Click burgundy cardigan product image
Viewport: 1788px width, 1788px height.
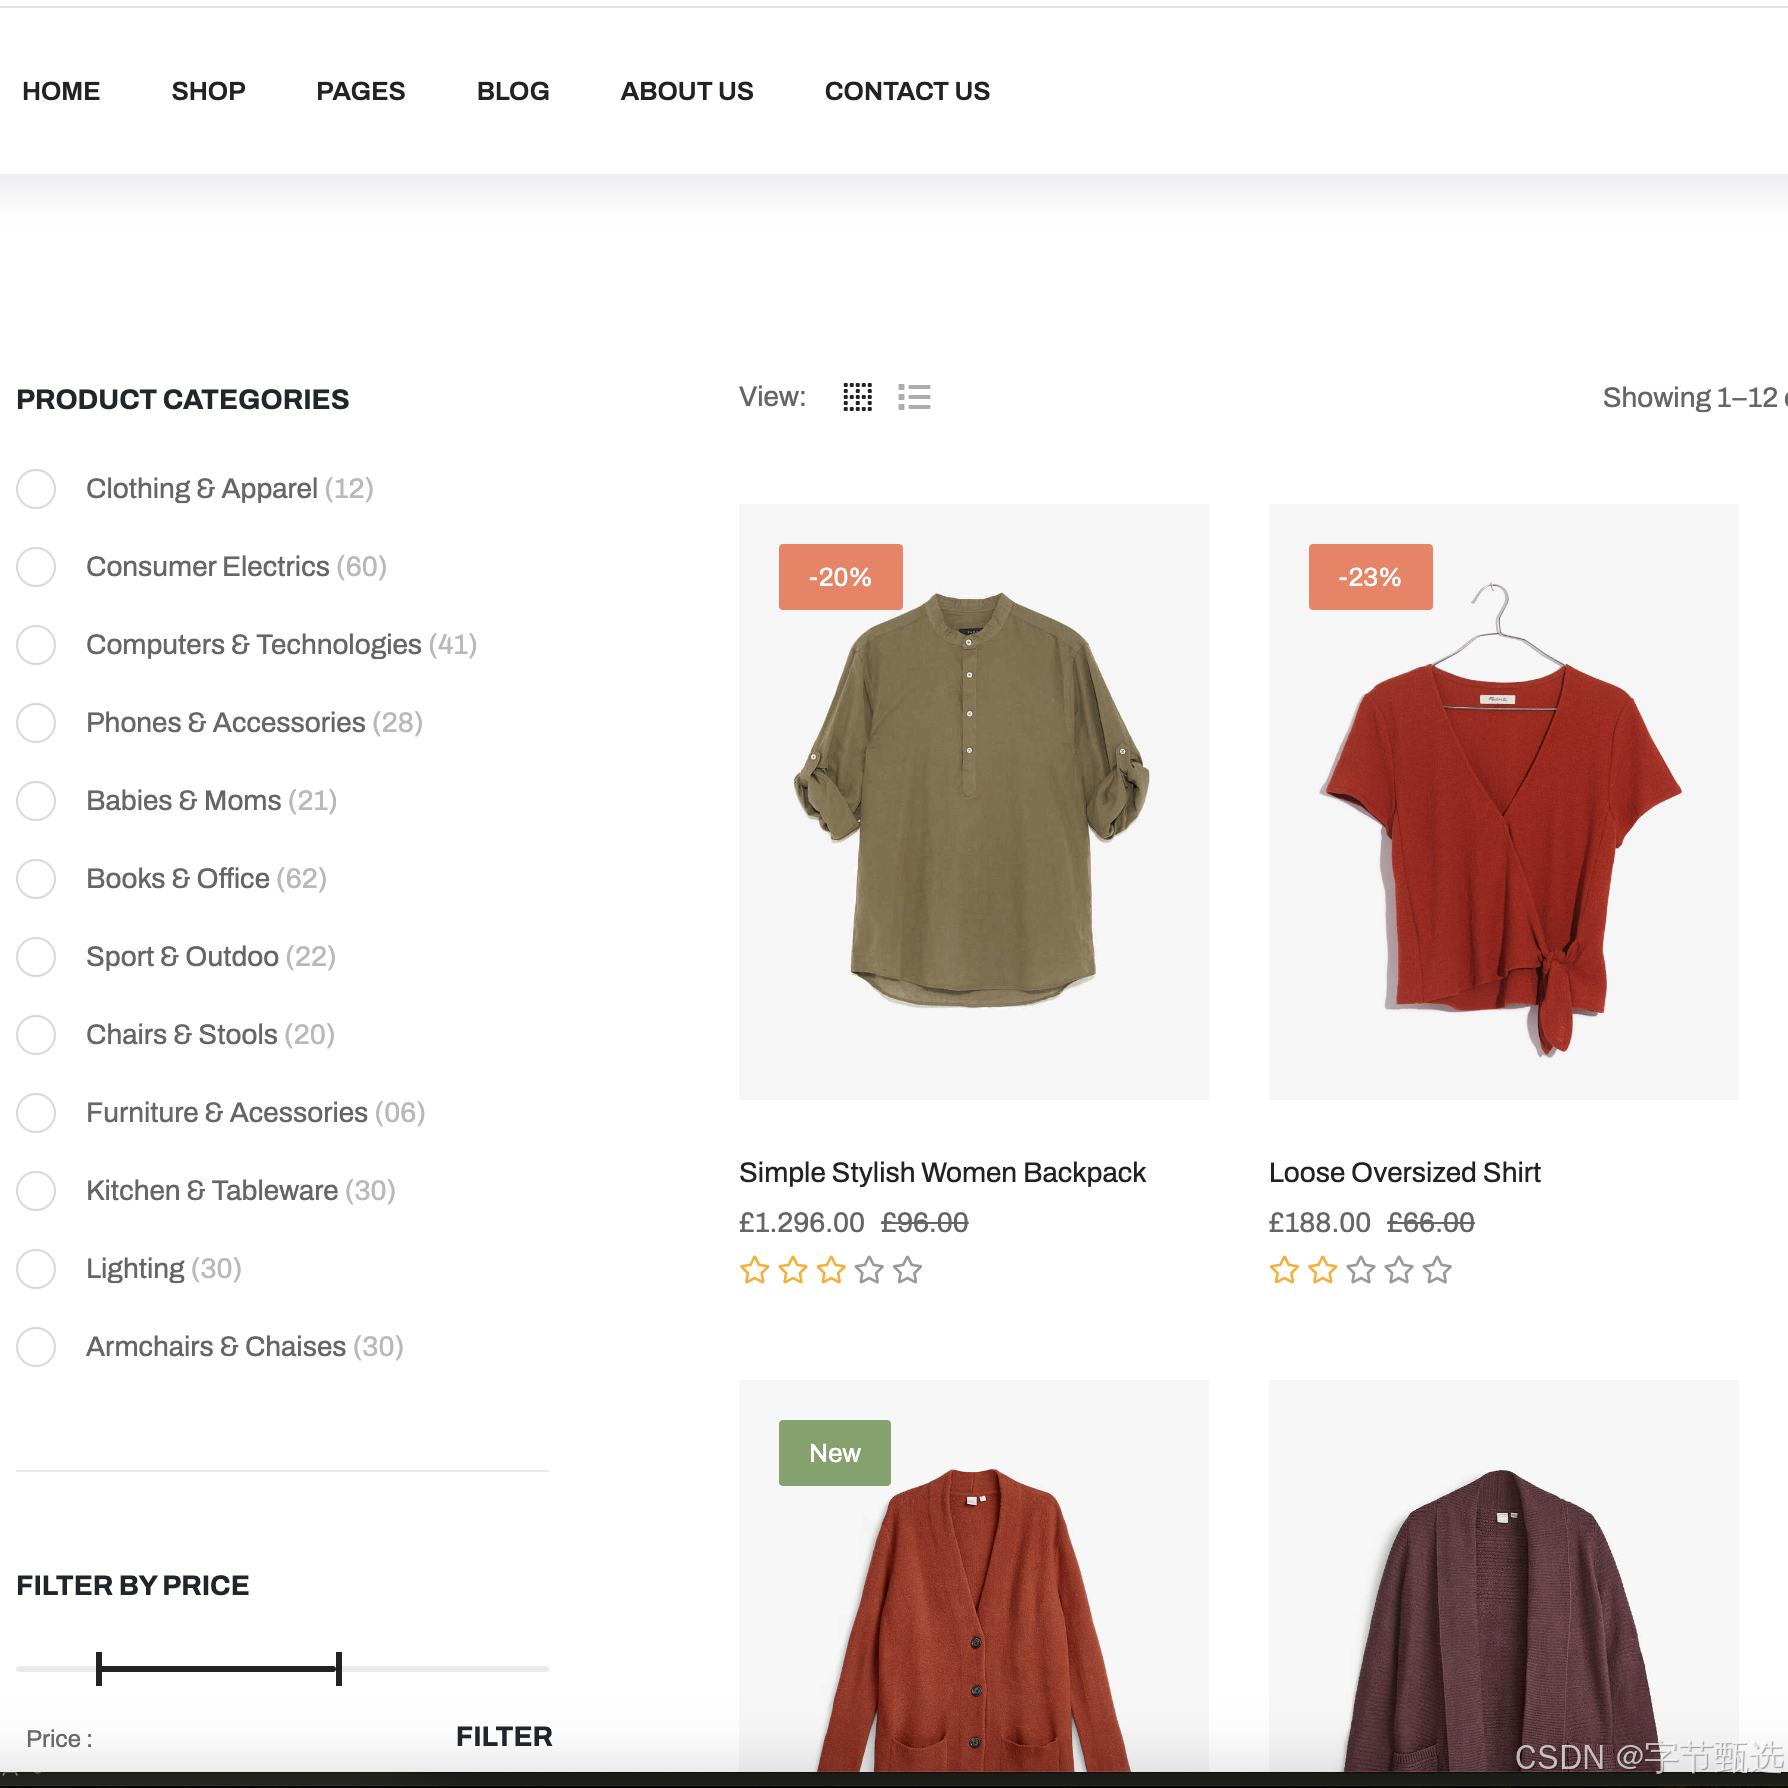(1504, 1576)
